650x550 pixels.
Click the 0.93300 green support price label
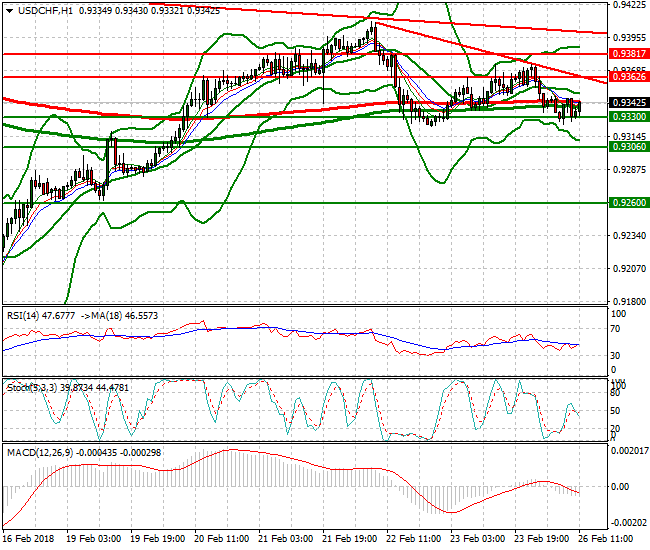click(x=629, y=117)
